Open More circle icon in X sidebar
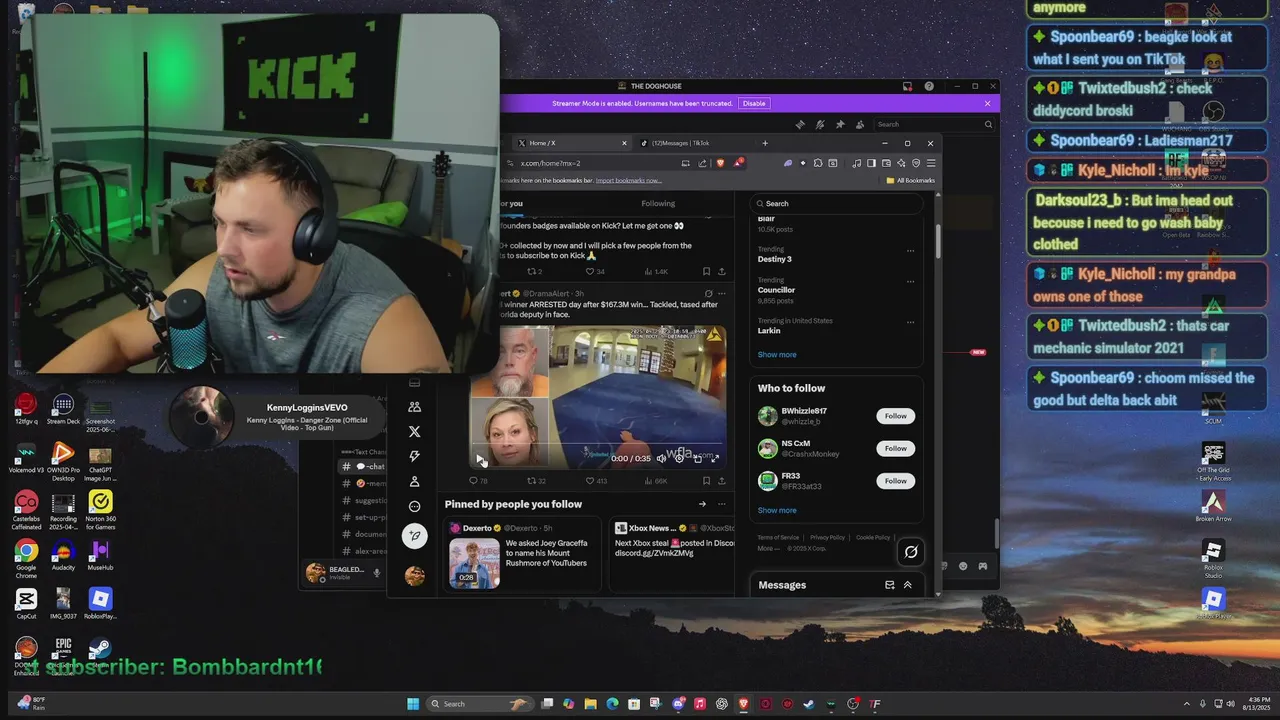This screenshot has height=720, width=1280. click(414, 506)
